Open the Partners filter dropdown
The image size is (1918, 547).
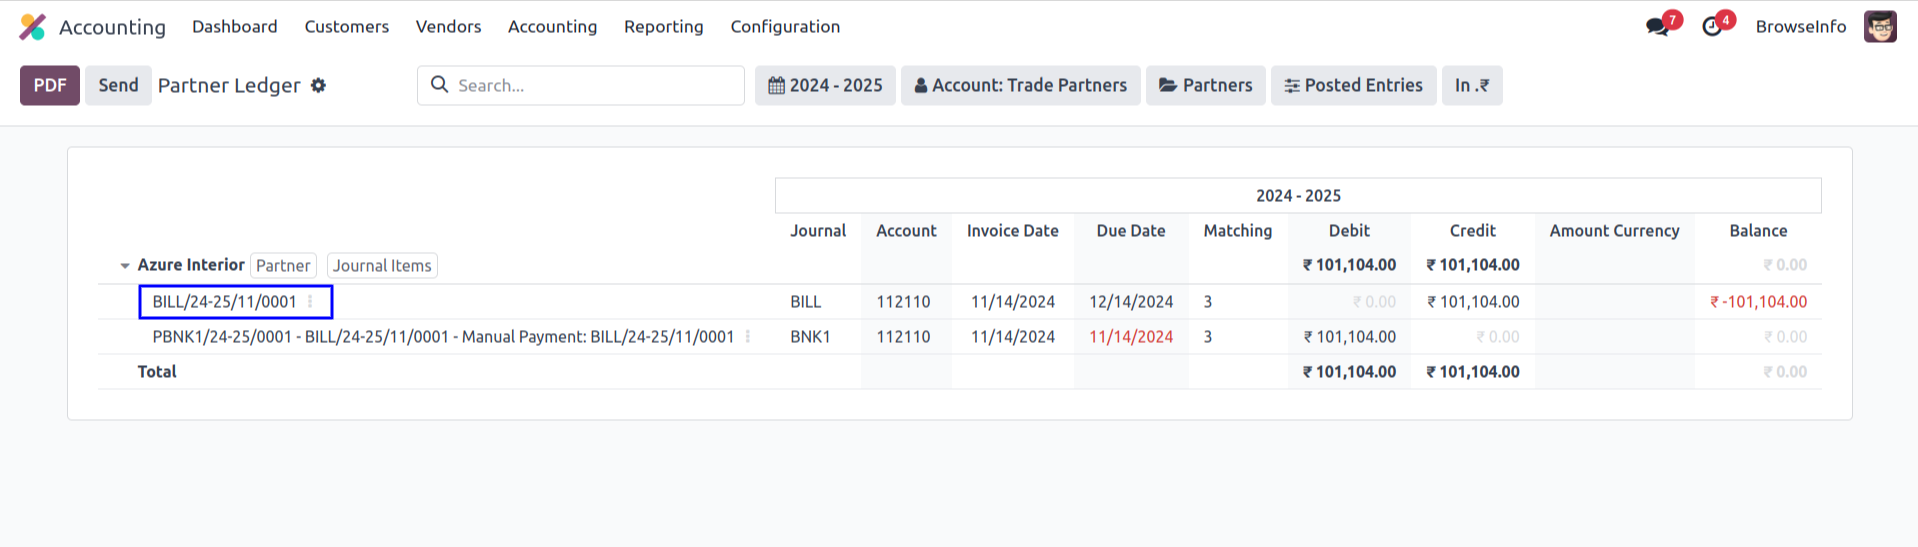coord(1205,86)
